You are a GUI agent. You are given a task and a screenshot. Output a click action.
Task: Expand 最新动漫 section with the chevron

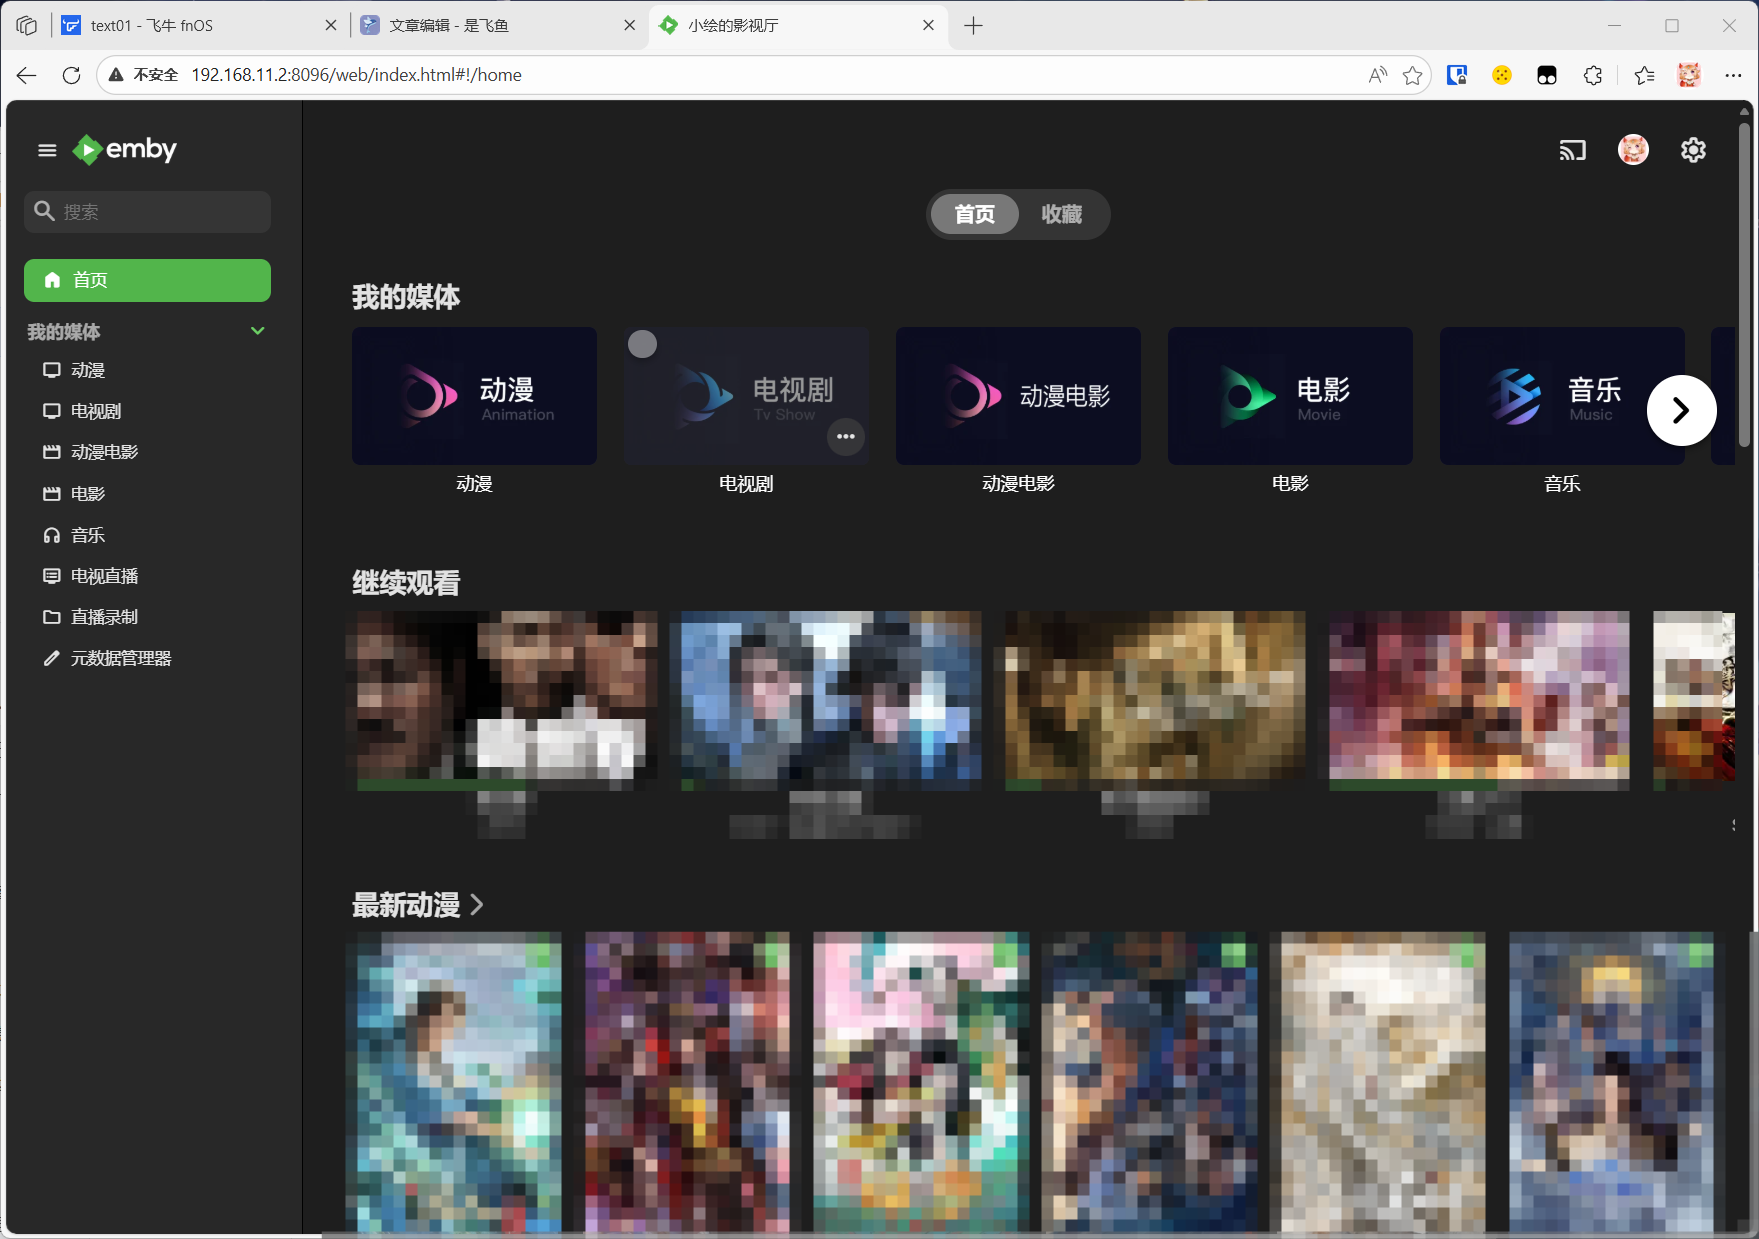[477, 905]
